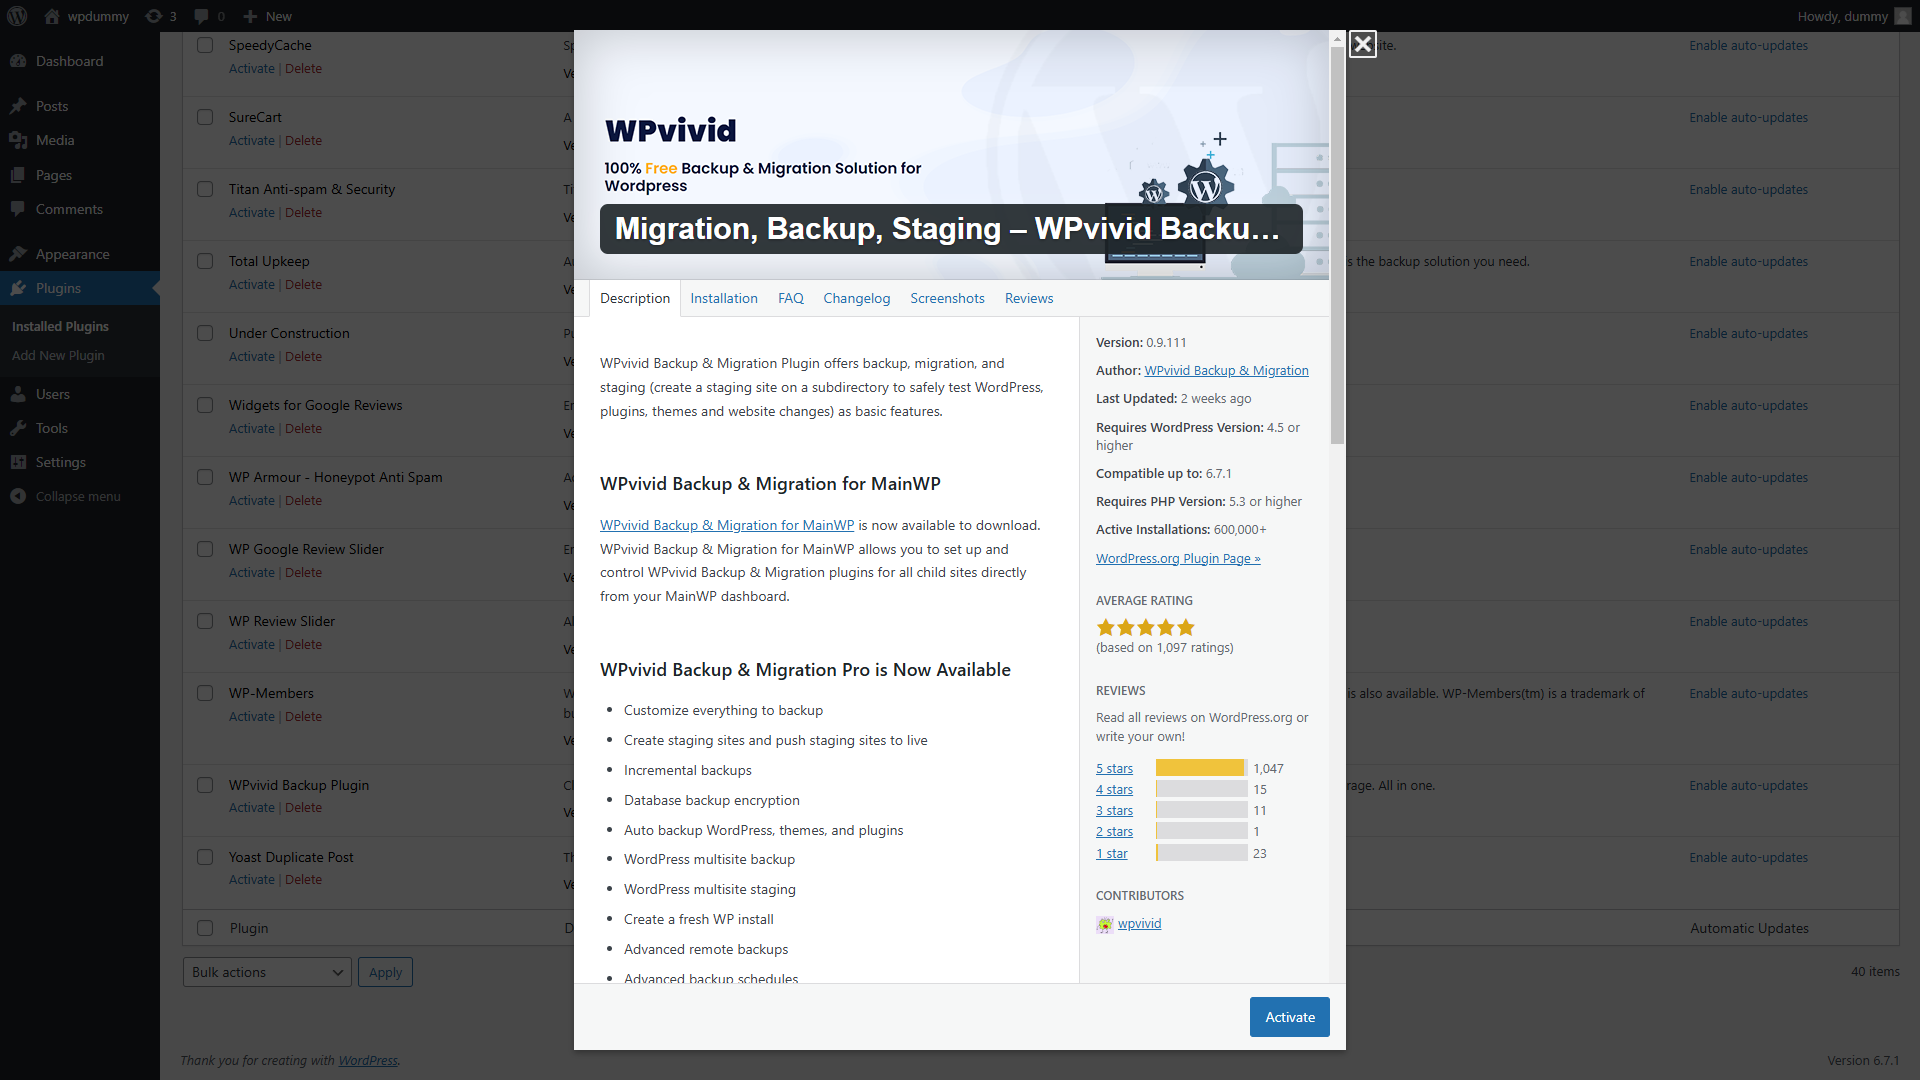Click the Apply bulk action button
Viewport: 1920px width, 1080px height.
tap(385, 972)
